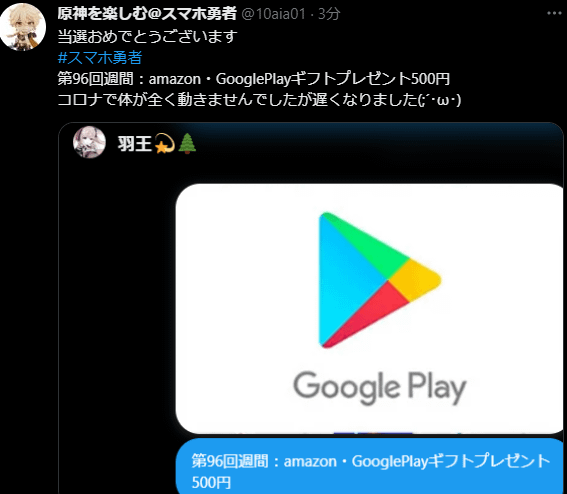
Task: Click the tweet line 第96回週間：amazon・GooglePlayギフト
Action: (253, 78)
